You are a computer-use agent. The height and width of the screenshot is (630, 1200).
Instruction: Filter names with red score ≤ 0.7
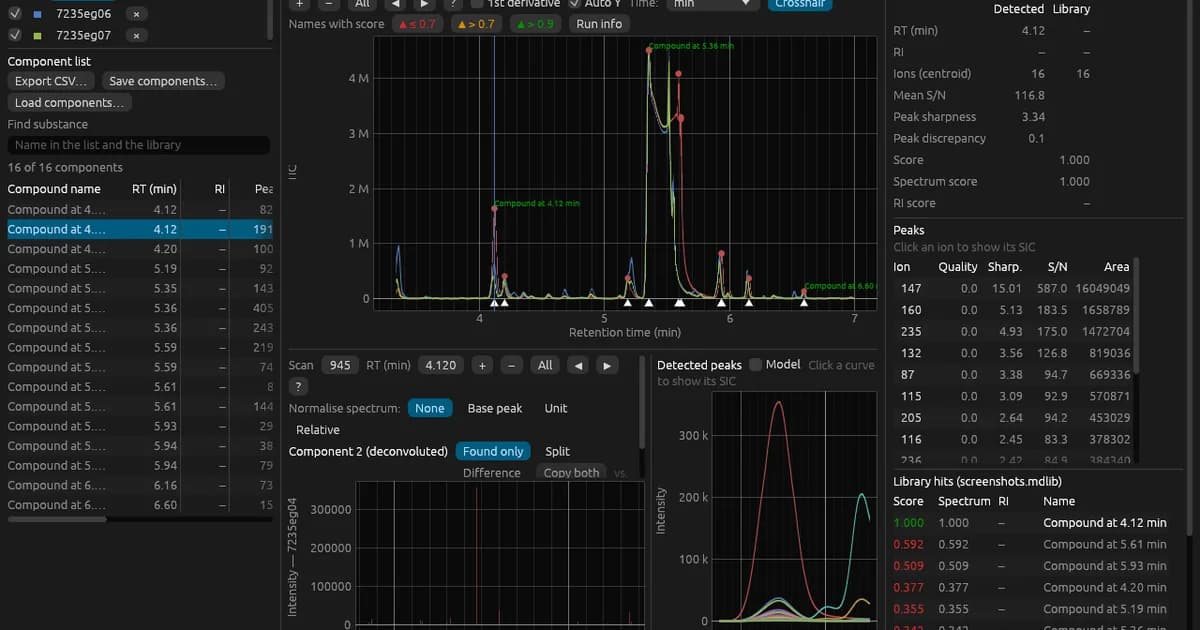pyautogui.click(x=418, y=23)
